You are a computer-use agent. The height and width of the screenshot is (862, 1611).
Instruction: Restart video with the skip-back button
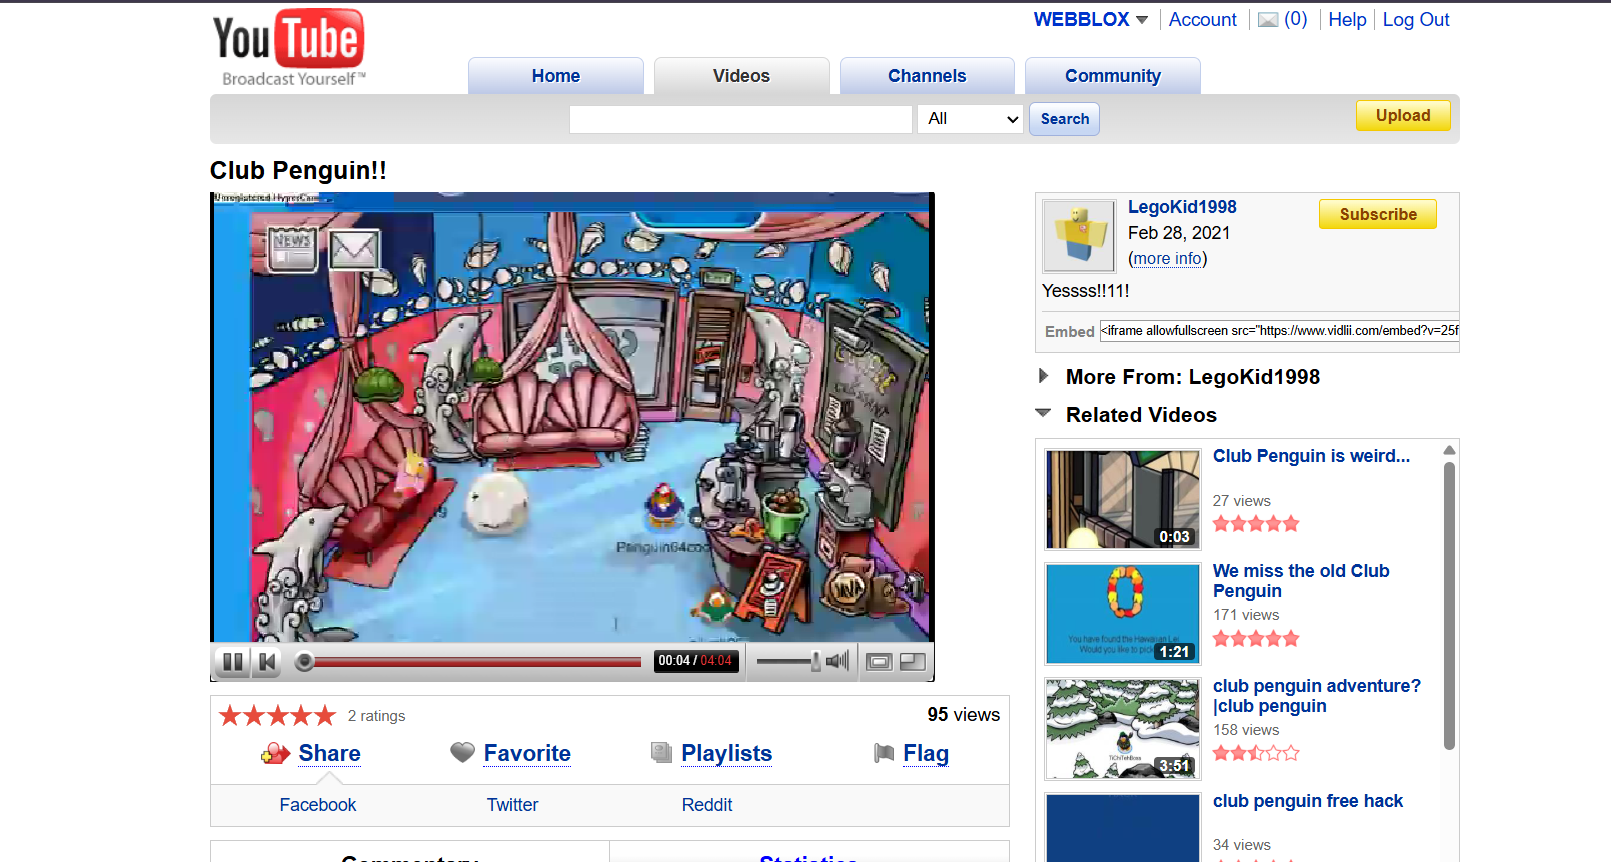click(x=267, y=661)
